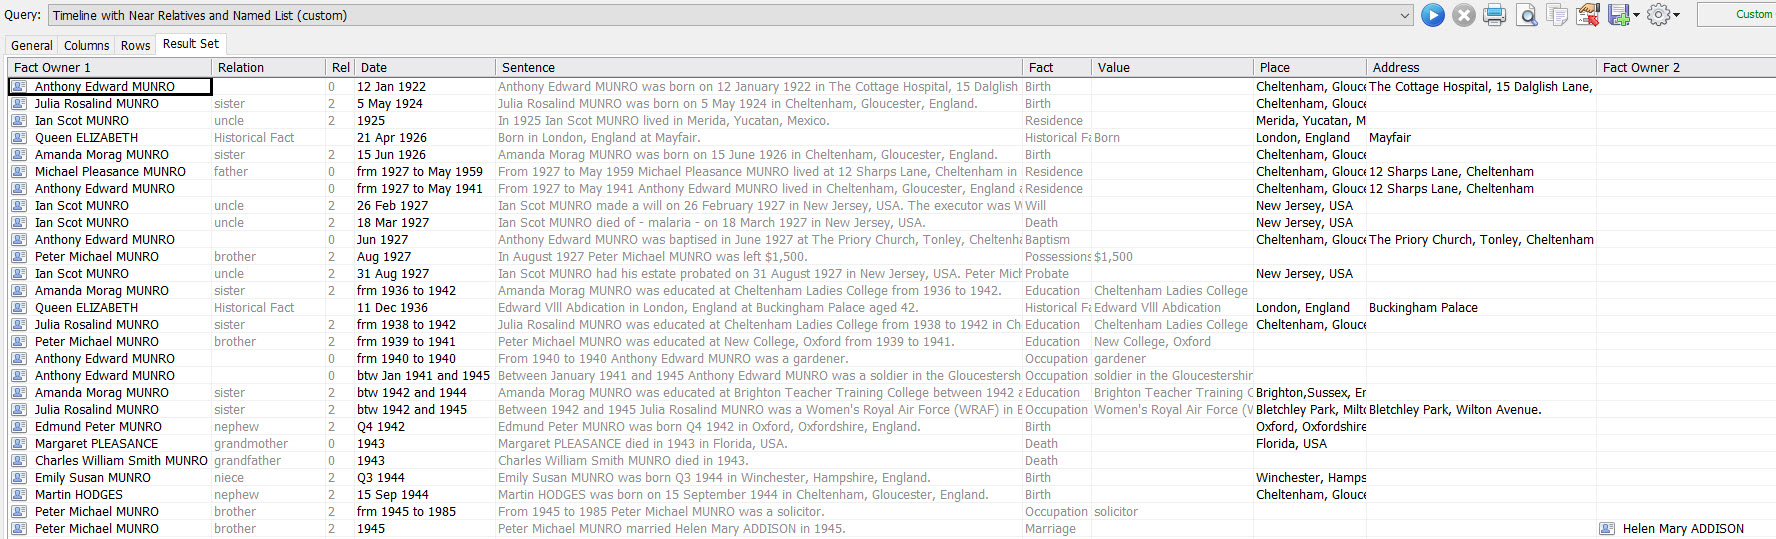Click person icon beside Edmund Peter MUNRO
Image resolution: width=1776 pixels, height=539 pixels.
(x=19, y=427)
